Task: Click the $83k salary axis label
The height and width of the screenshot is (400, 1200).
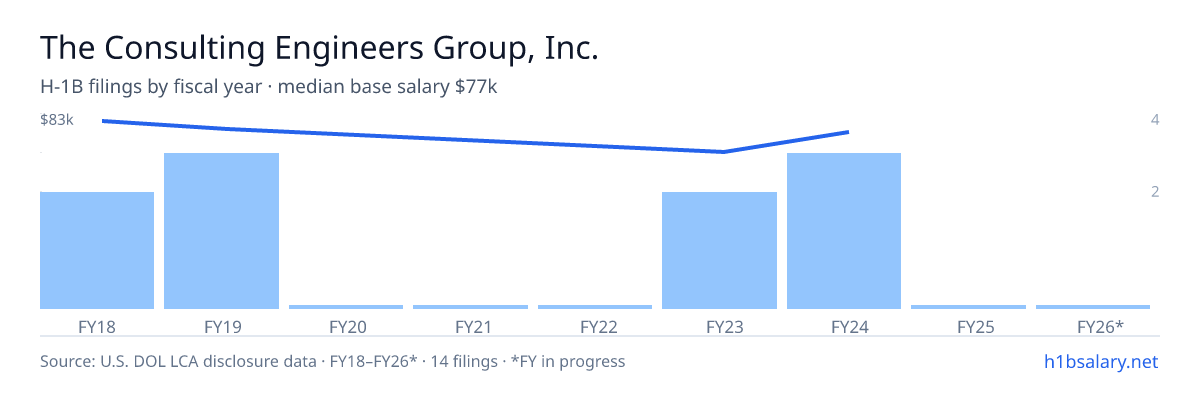Action: tap(57, 120)
